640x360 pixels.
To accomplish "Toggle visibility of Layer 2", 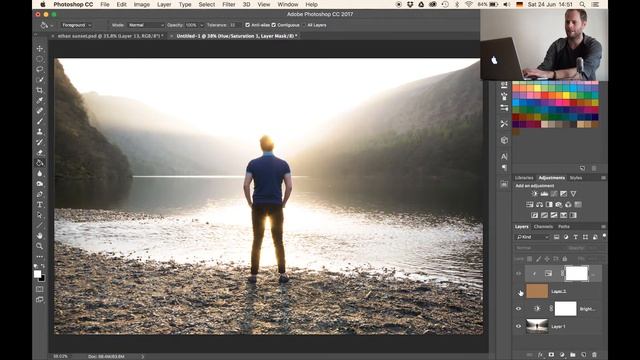I will tap(519, 291).
